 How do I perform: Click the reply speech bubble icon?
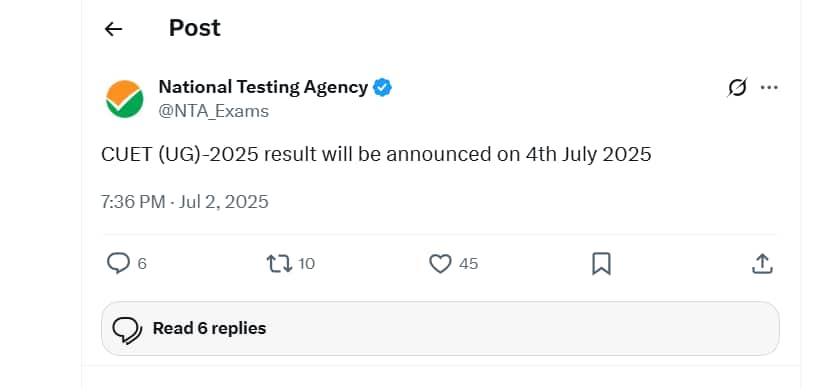(x=118, y=263)
